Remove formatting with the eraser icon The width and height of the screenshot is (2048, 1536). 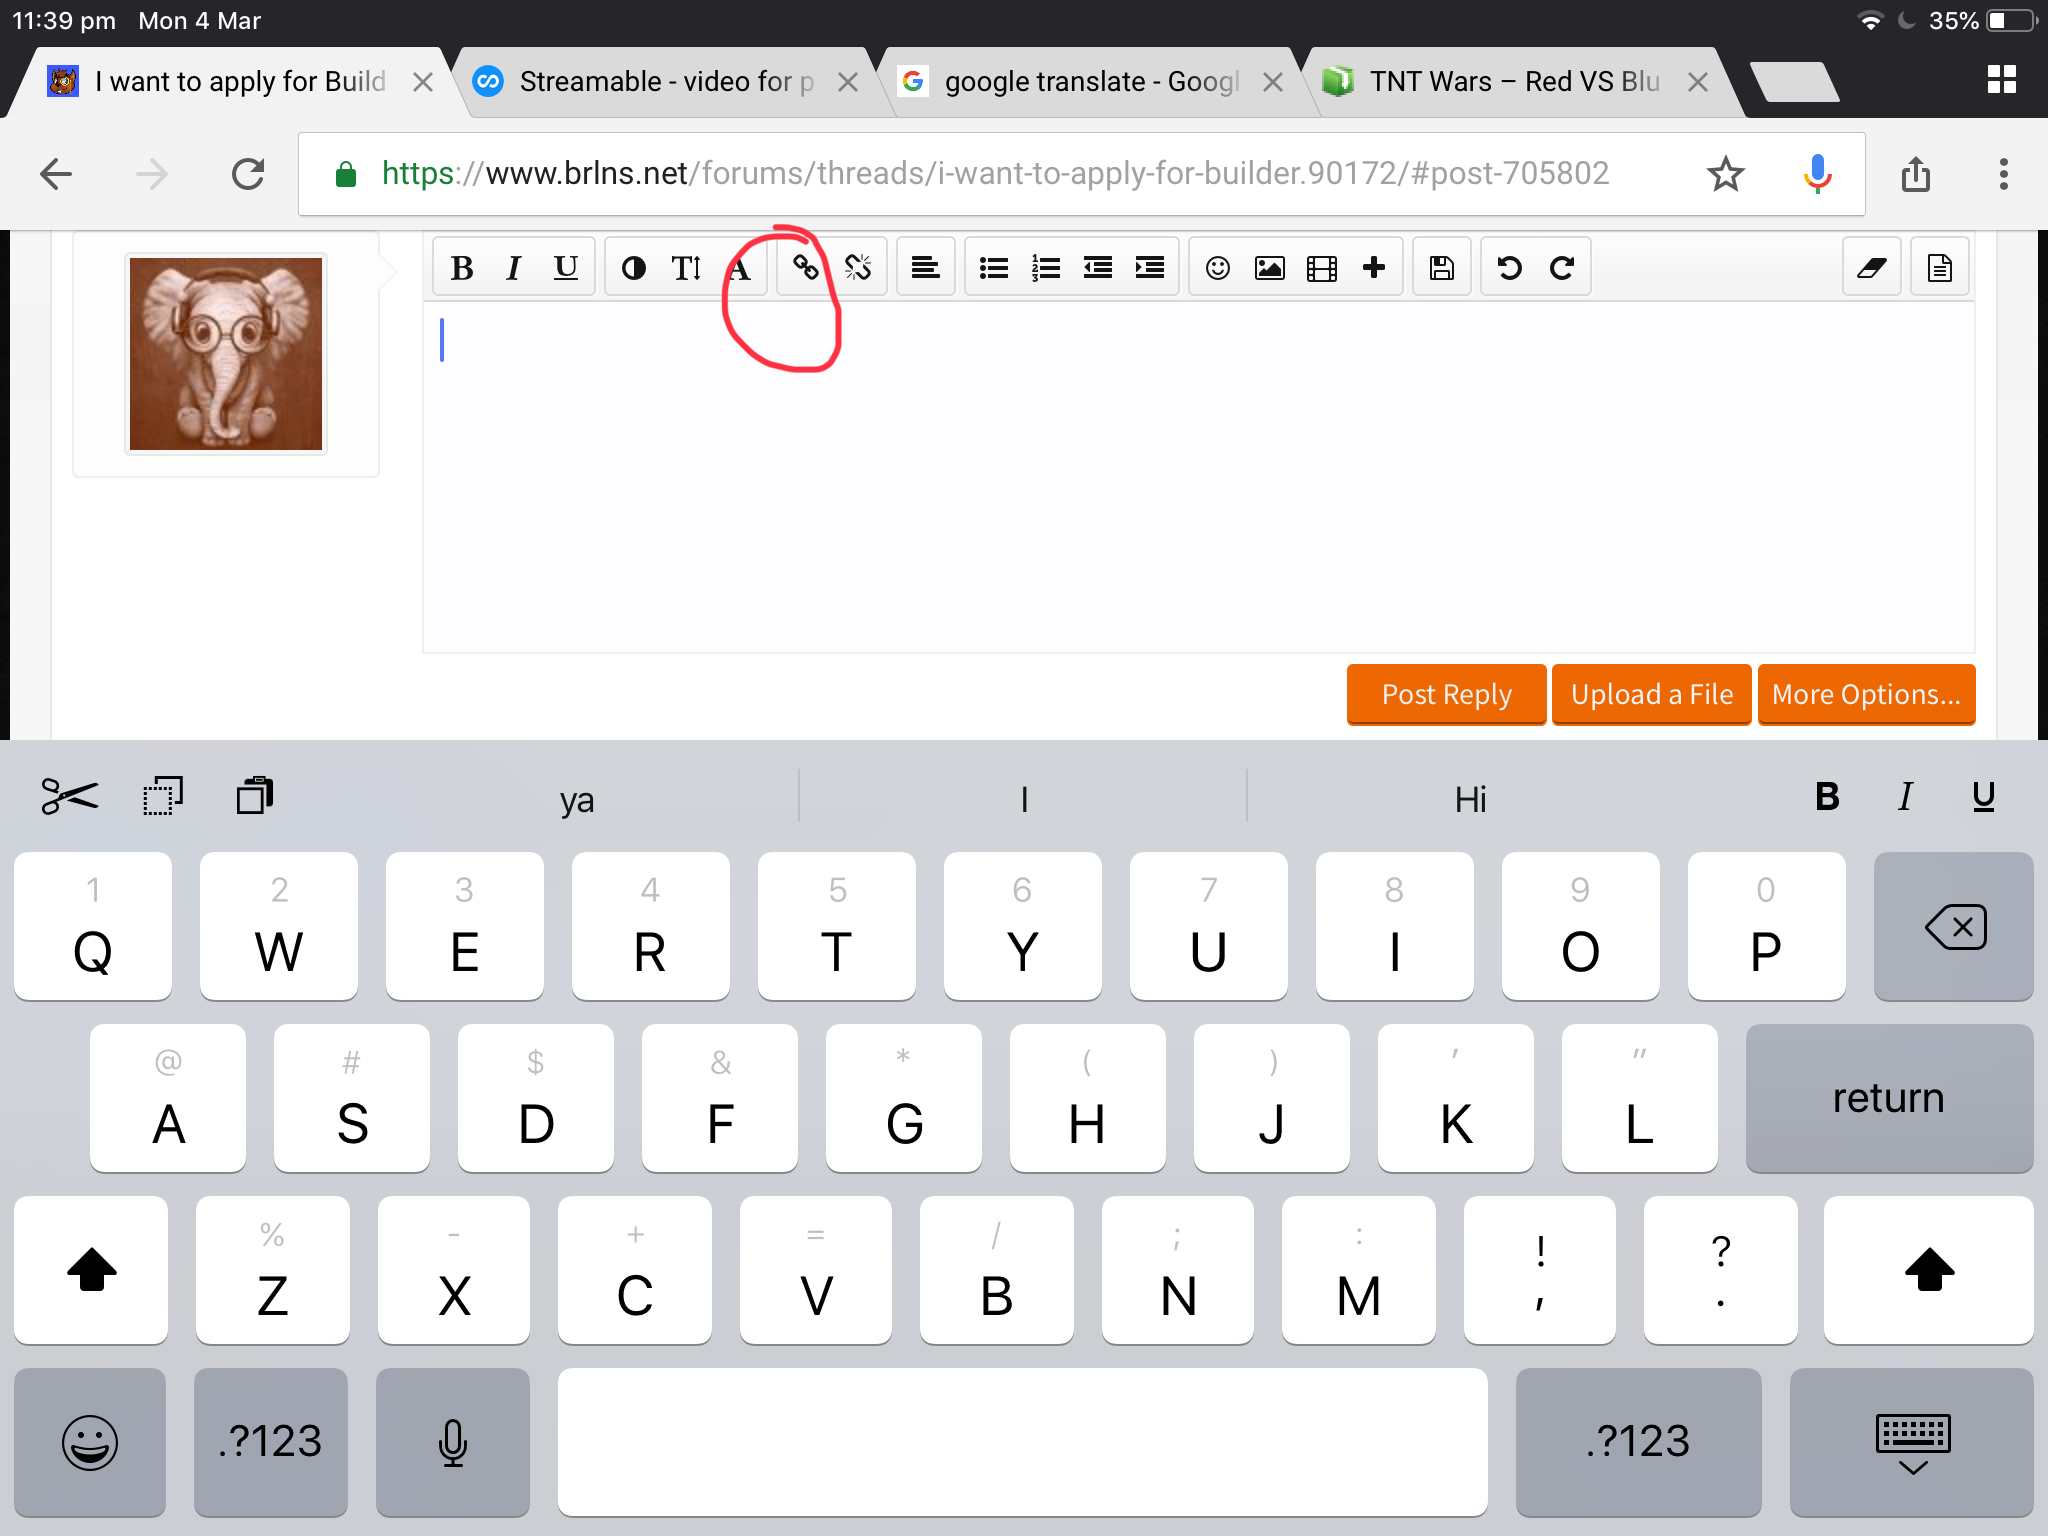pyautogui.click(x=1871, y=267)
